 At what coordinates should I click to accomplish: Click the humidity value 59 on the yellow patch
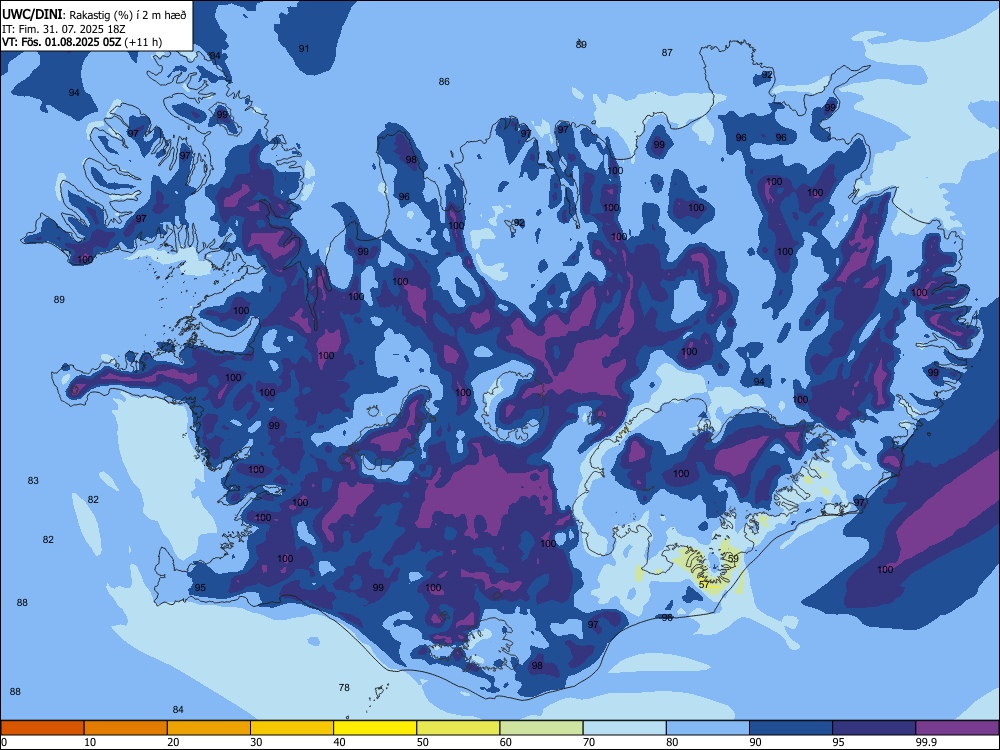coord(733,559)
